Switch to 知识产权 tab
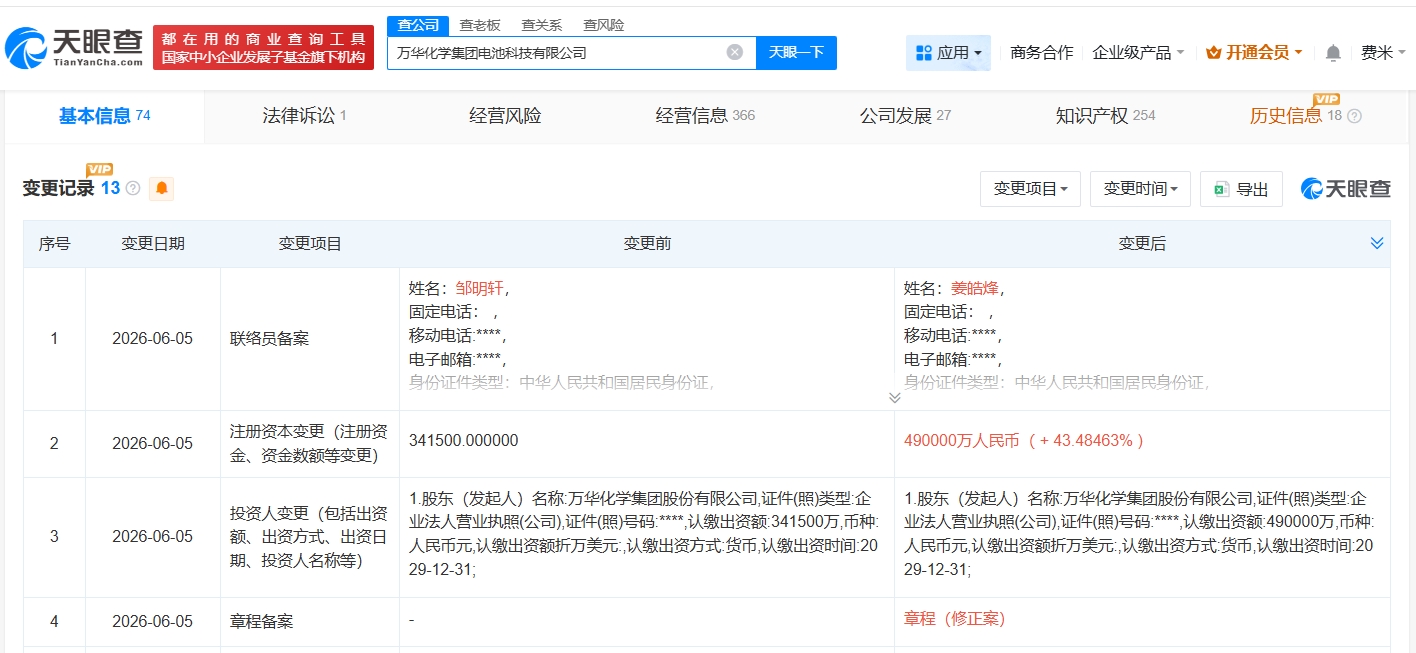 point(1105,116)
